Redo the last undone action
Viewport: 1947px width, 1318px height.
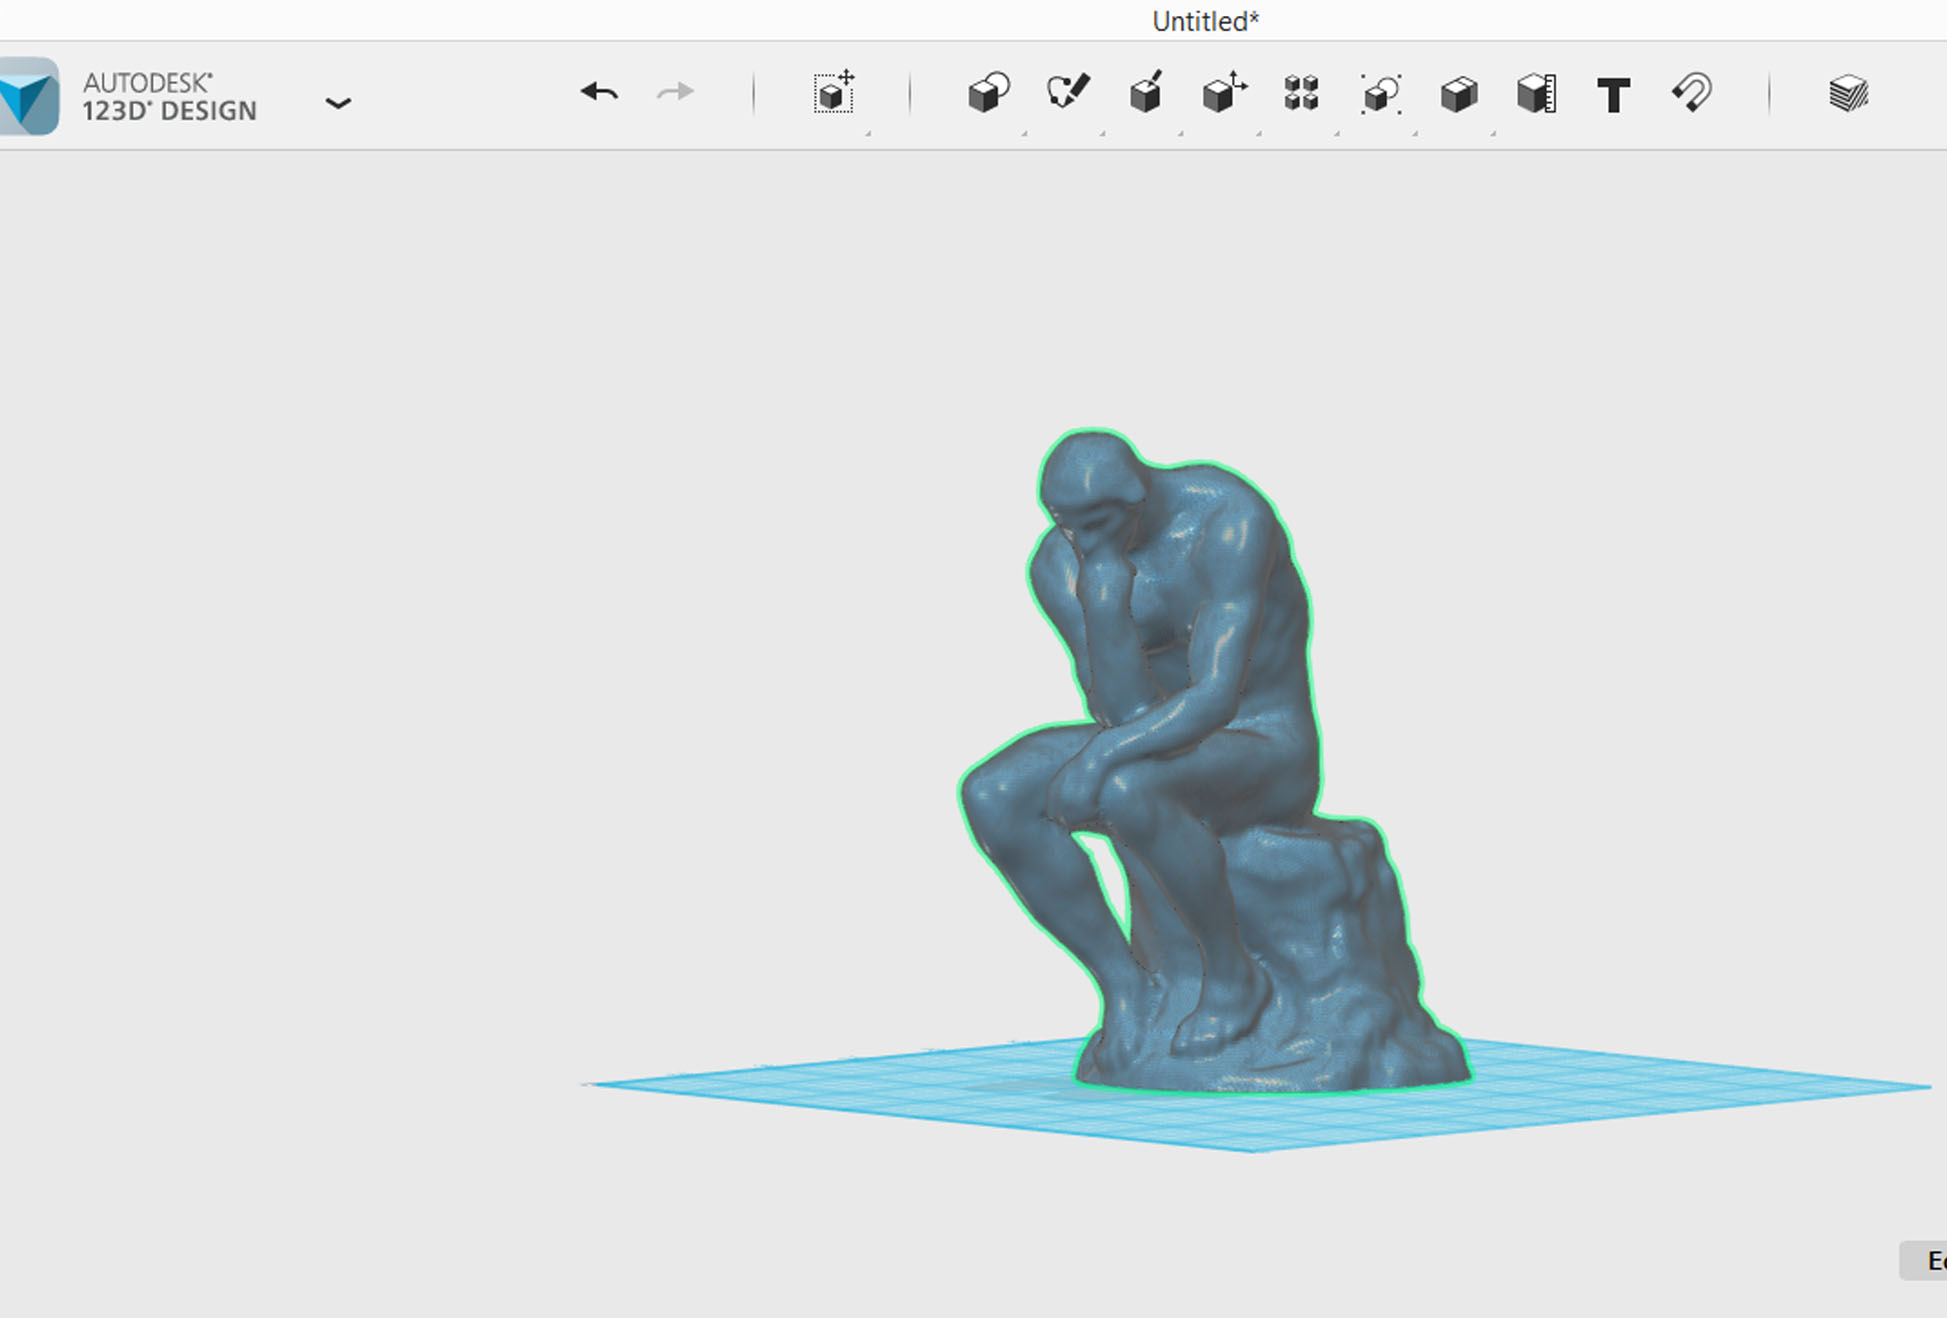[675, 92]
